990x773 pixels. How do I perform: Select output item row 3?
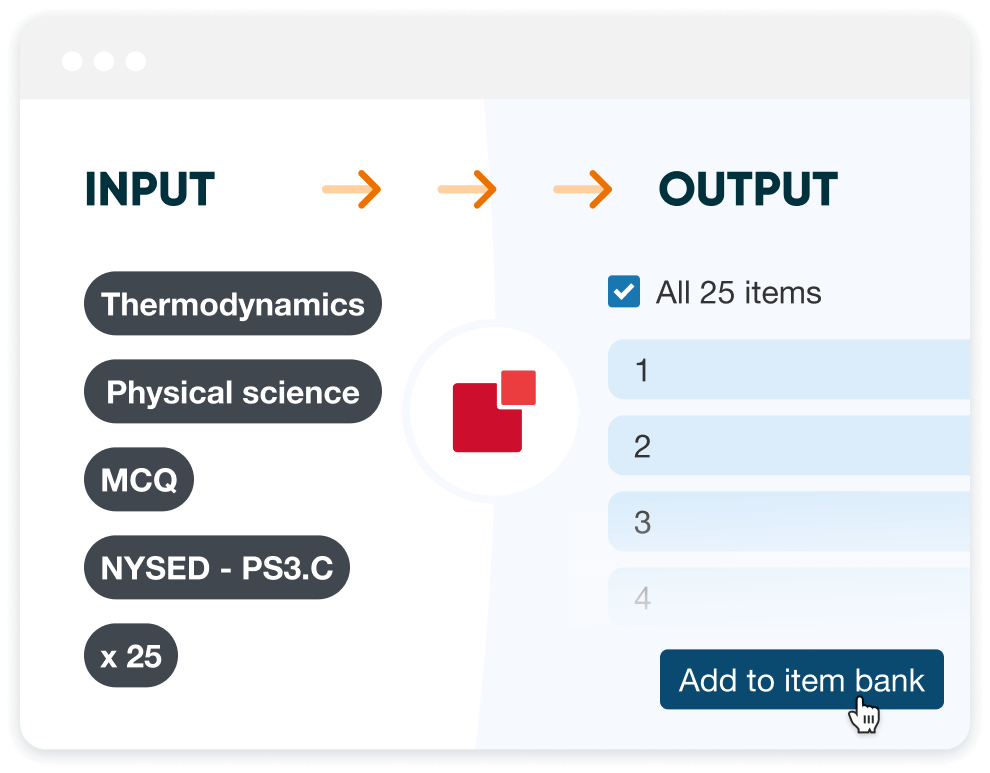(788, 522)
